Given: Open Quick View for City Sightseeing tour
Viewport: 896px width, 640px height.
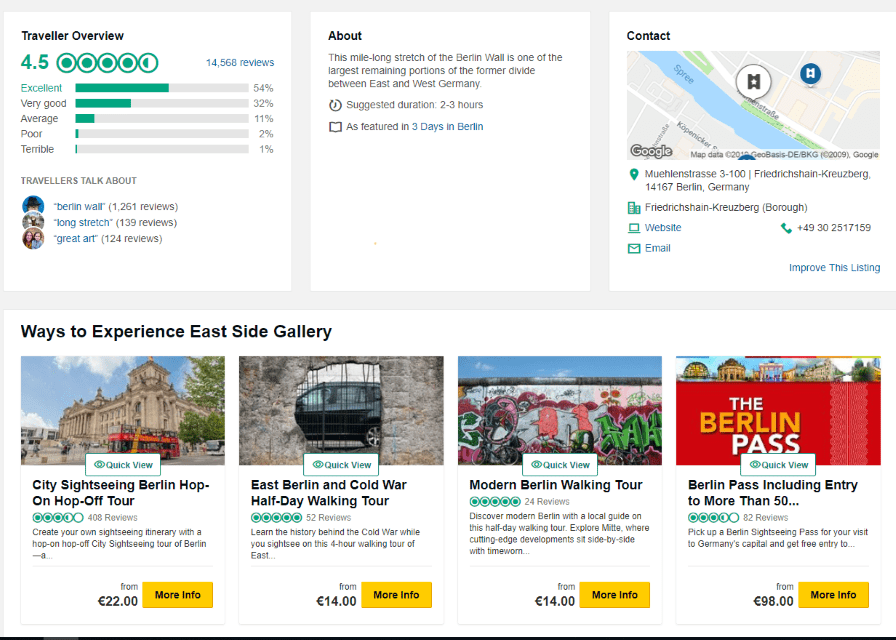Looking at the screenshot, I should (122, 465).
